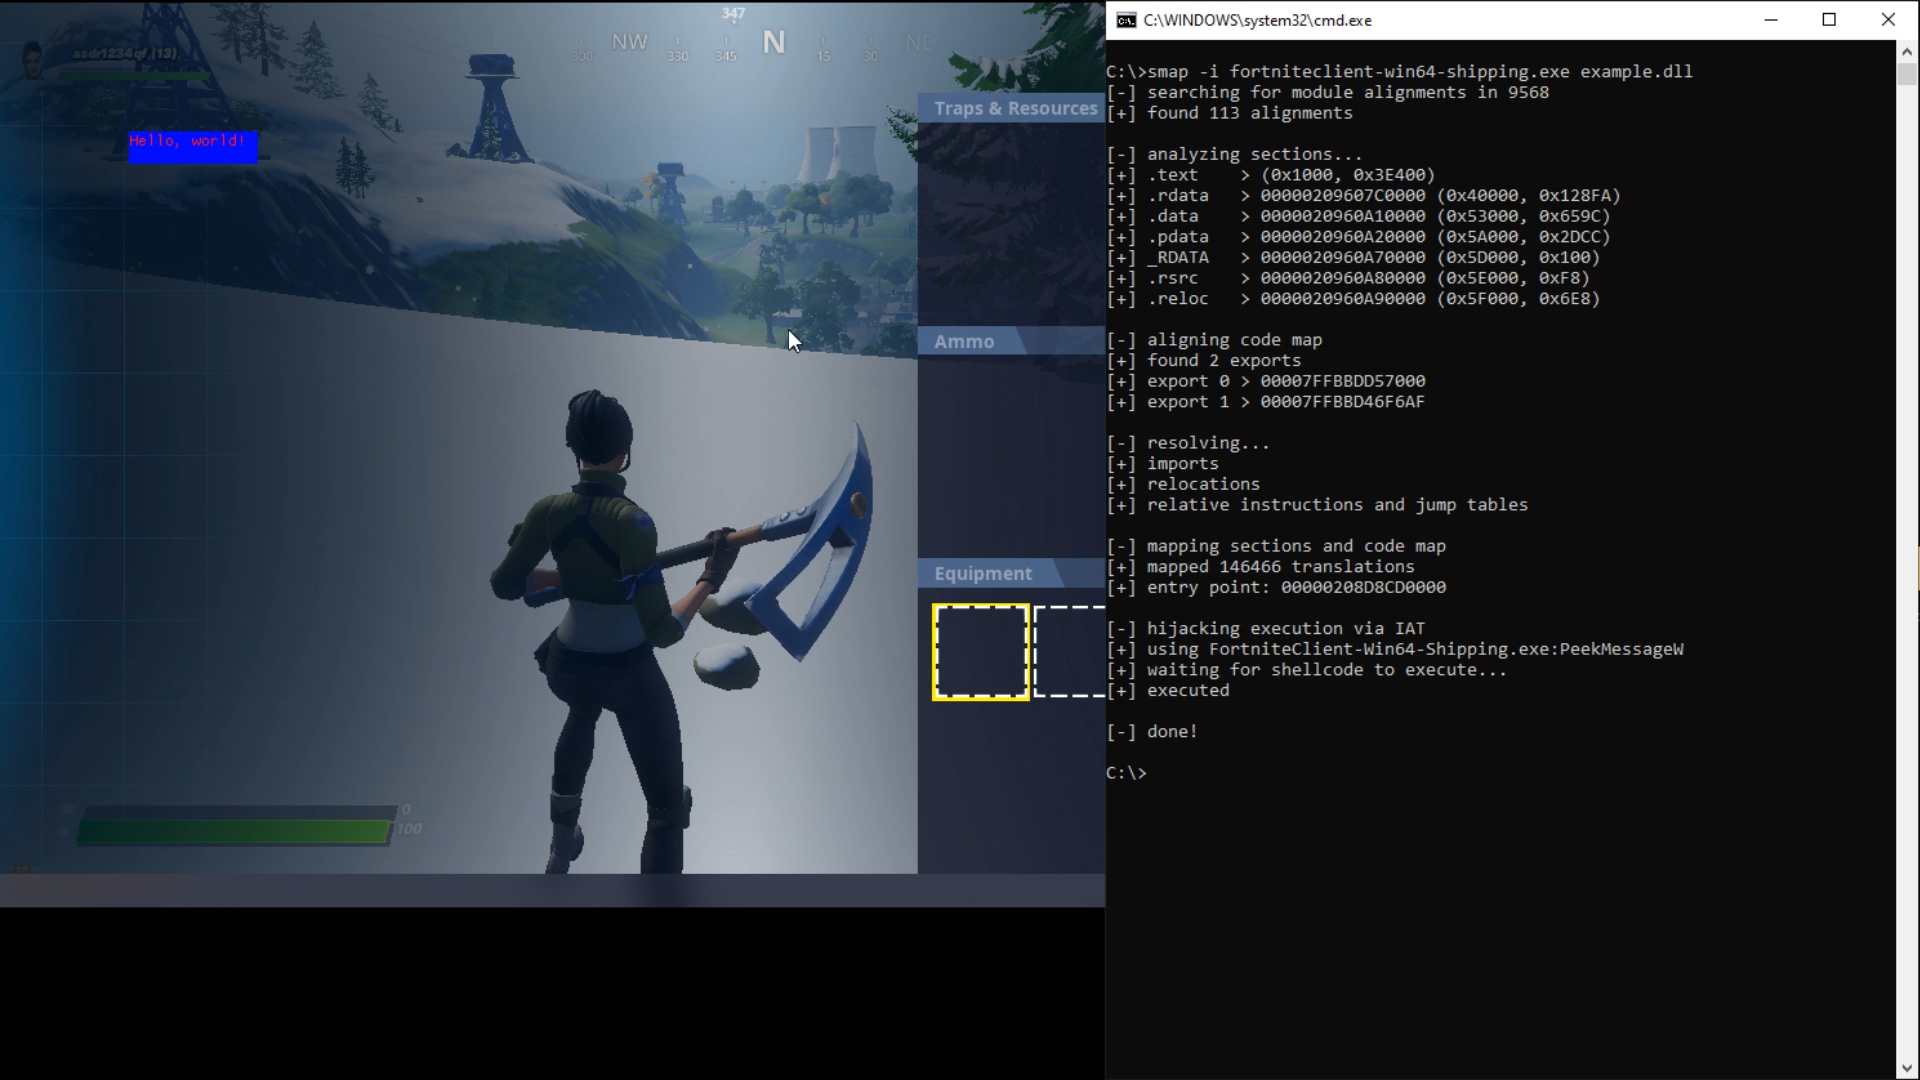This screenshot has height=1080, width=1920.
Task: Open the Traps & Resources section
Action: pyautogui.click(x=1014, y=108)
